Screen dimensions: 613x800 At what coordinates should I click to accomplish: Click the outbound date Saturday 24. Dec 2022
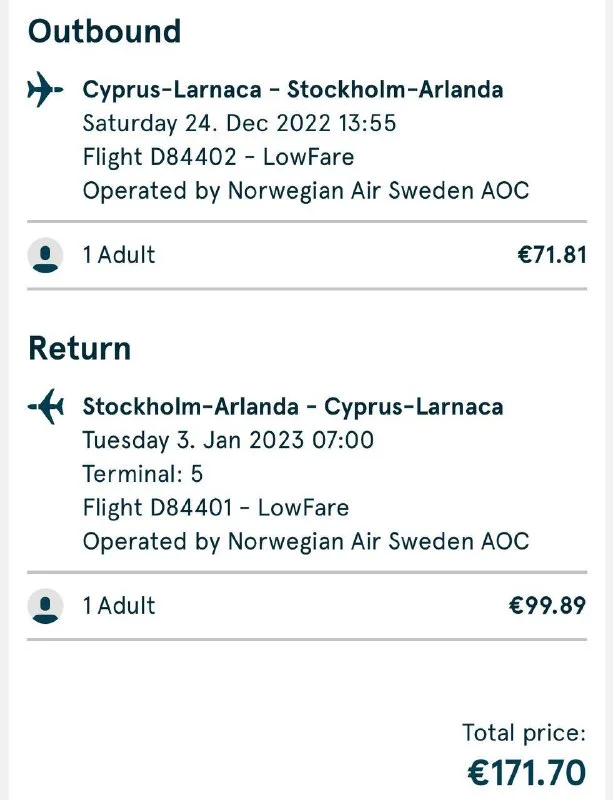point(239,124)
